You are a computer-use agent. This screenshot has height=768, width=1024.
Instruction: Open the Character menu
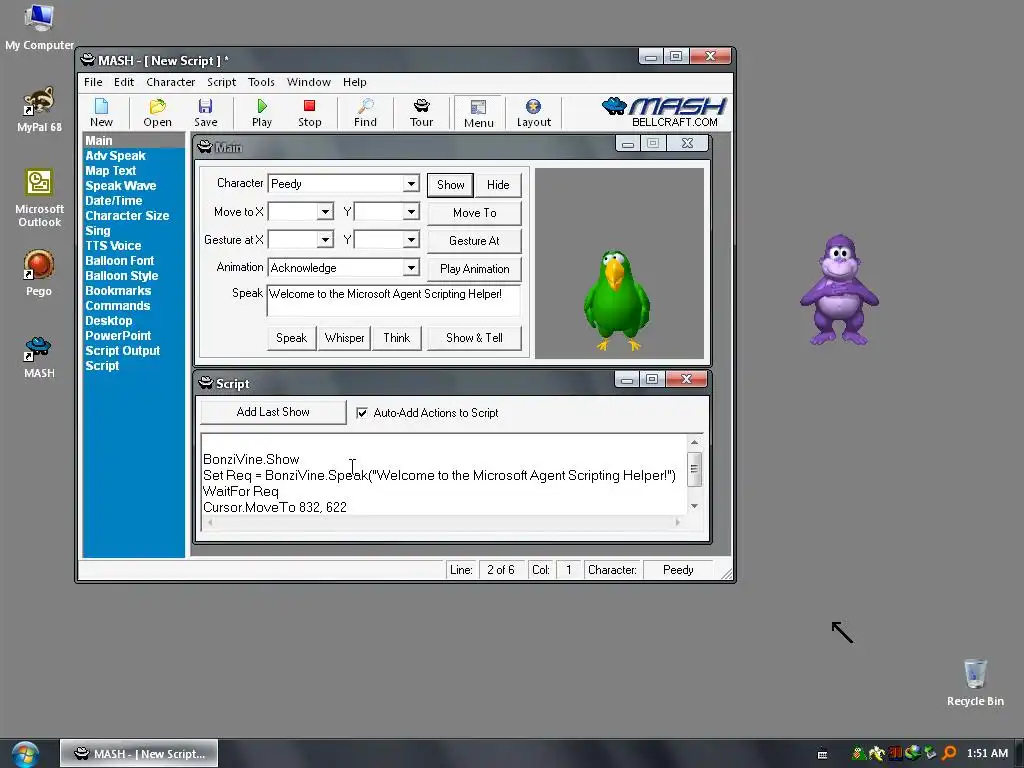click(x=170, y=82)
